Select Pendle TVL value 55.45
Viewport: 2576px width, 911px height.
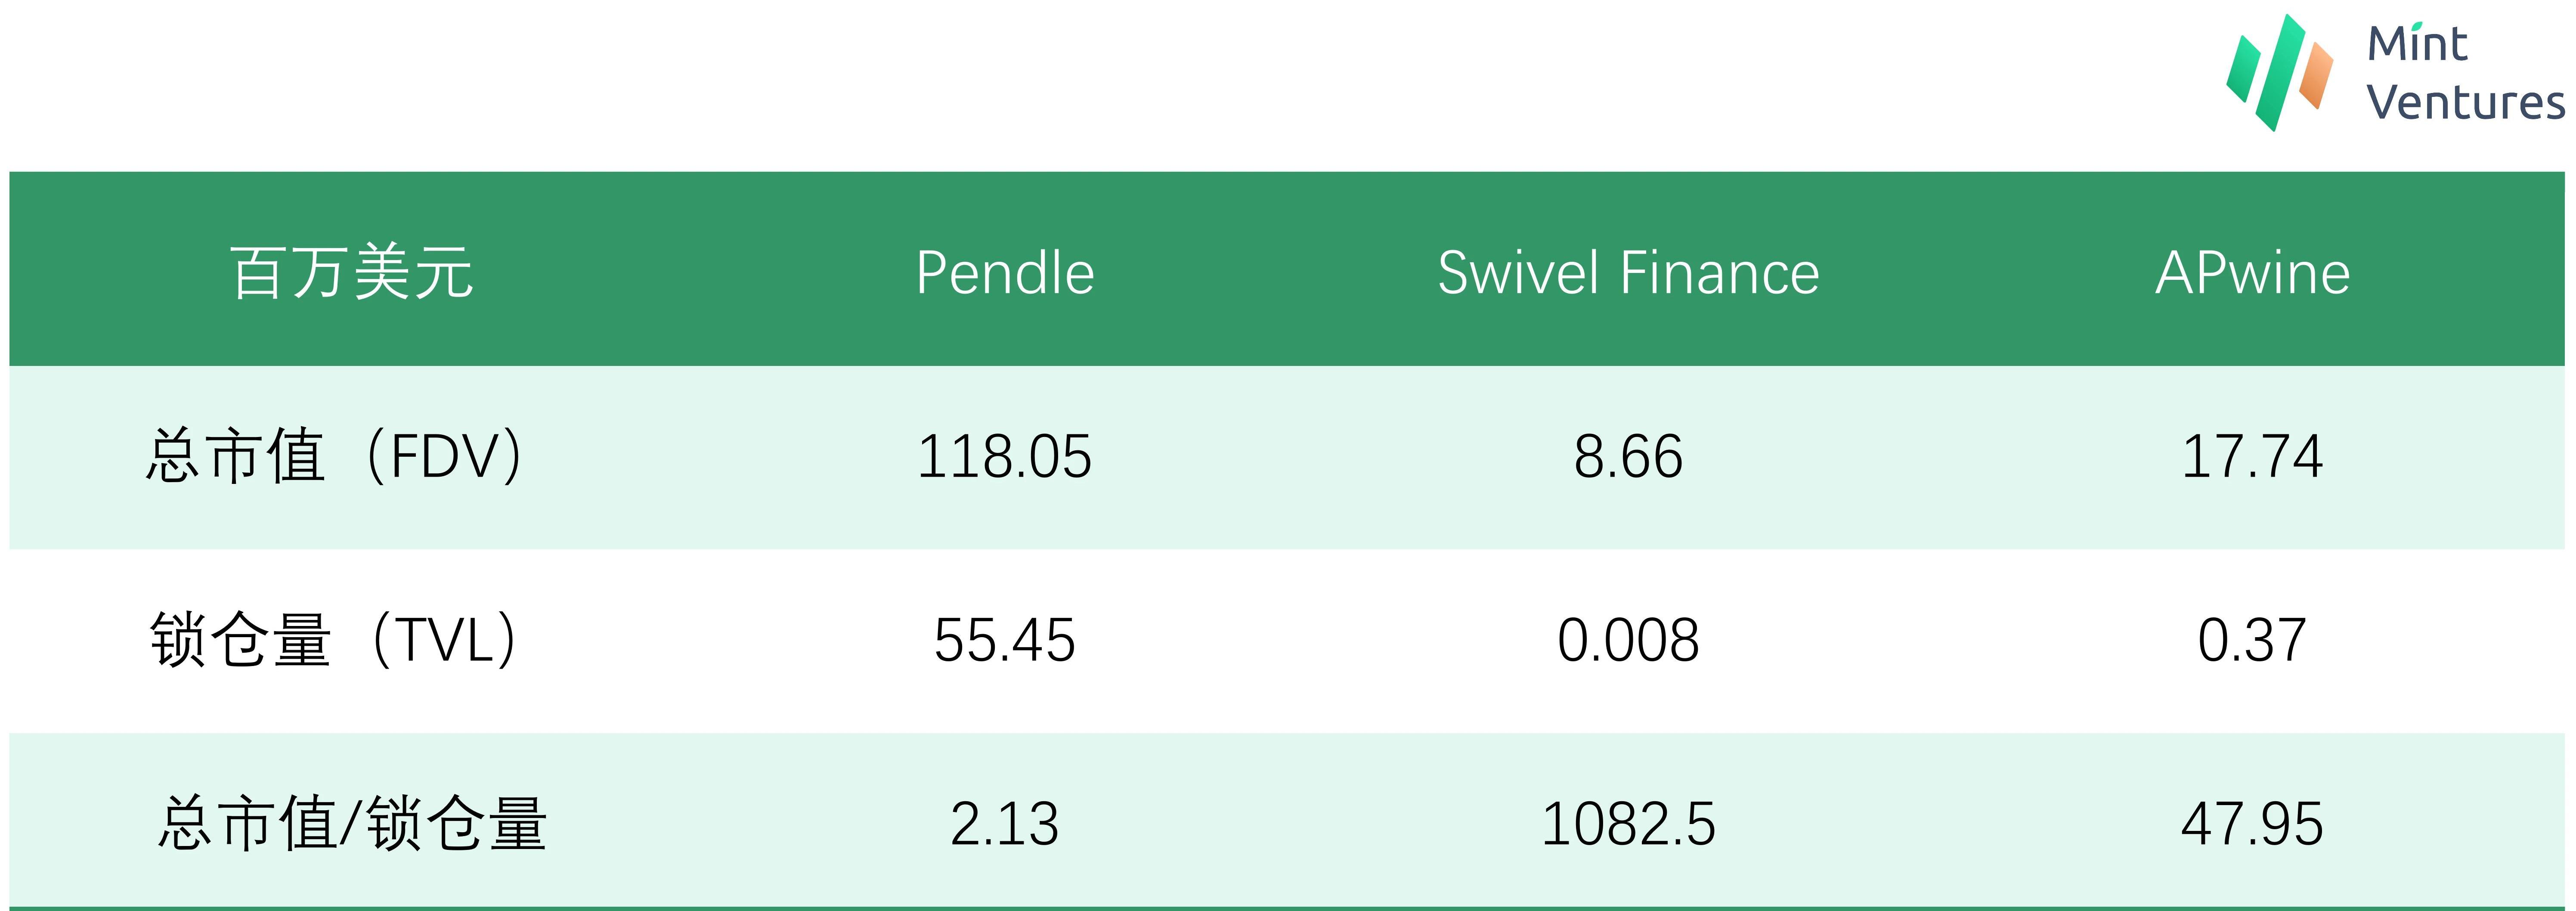tap(1005, 641)
